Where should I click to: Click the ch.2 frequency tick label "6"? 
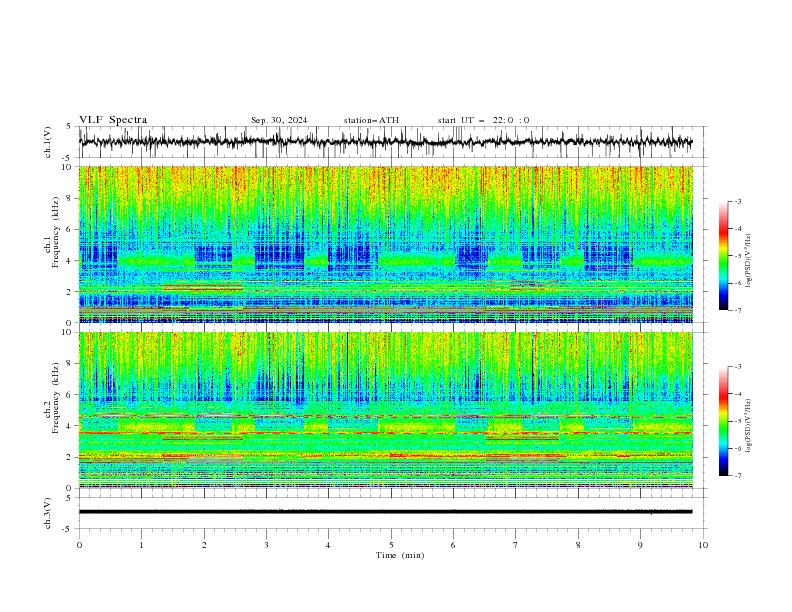click(x=71, y=395)
